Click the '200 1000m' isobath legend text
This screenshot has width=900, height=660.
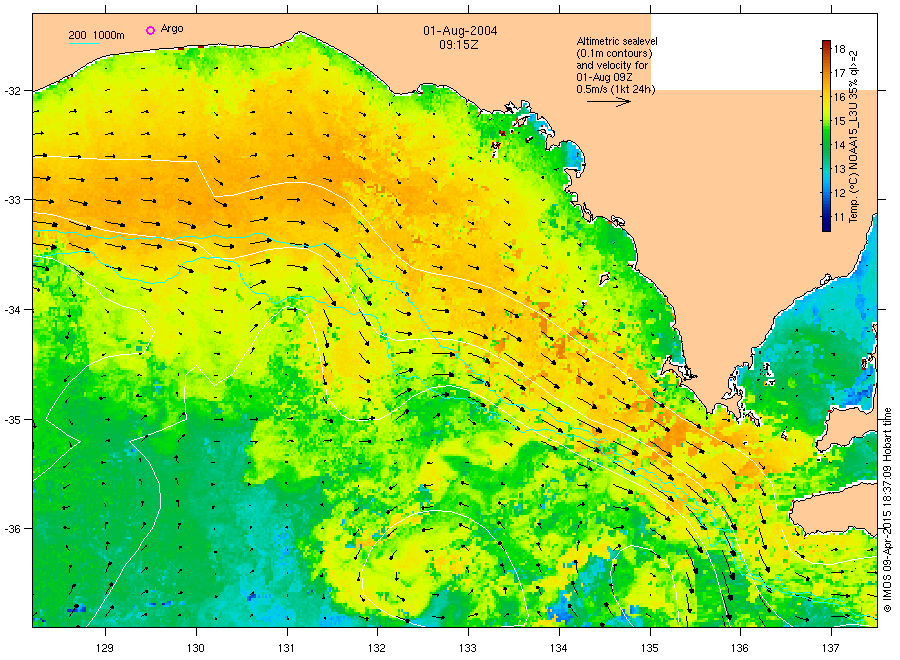(96, 35)
